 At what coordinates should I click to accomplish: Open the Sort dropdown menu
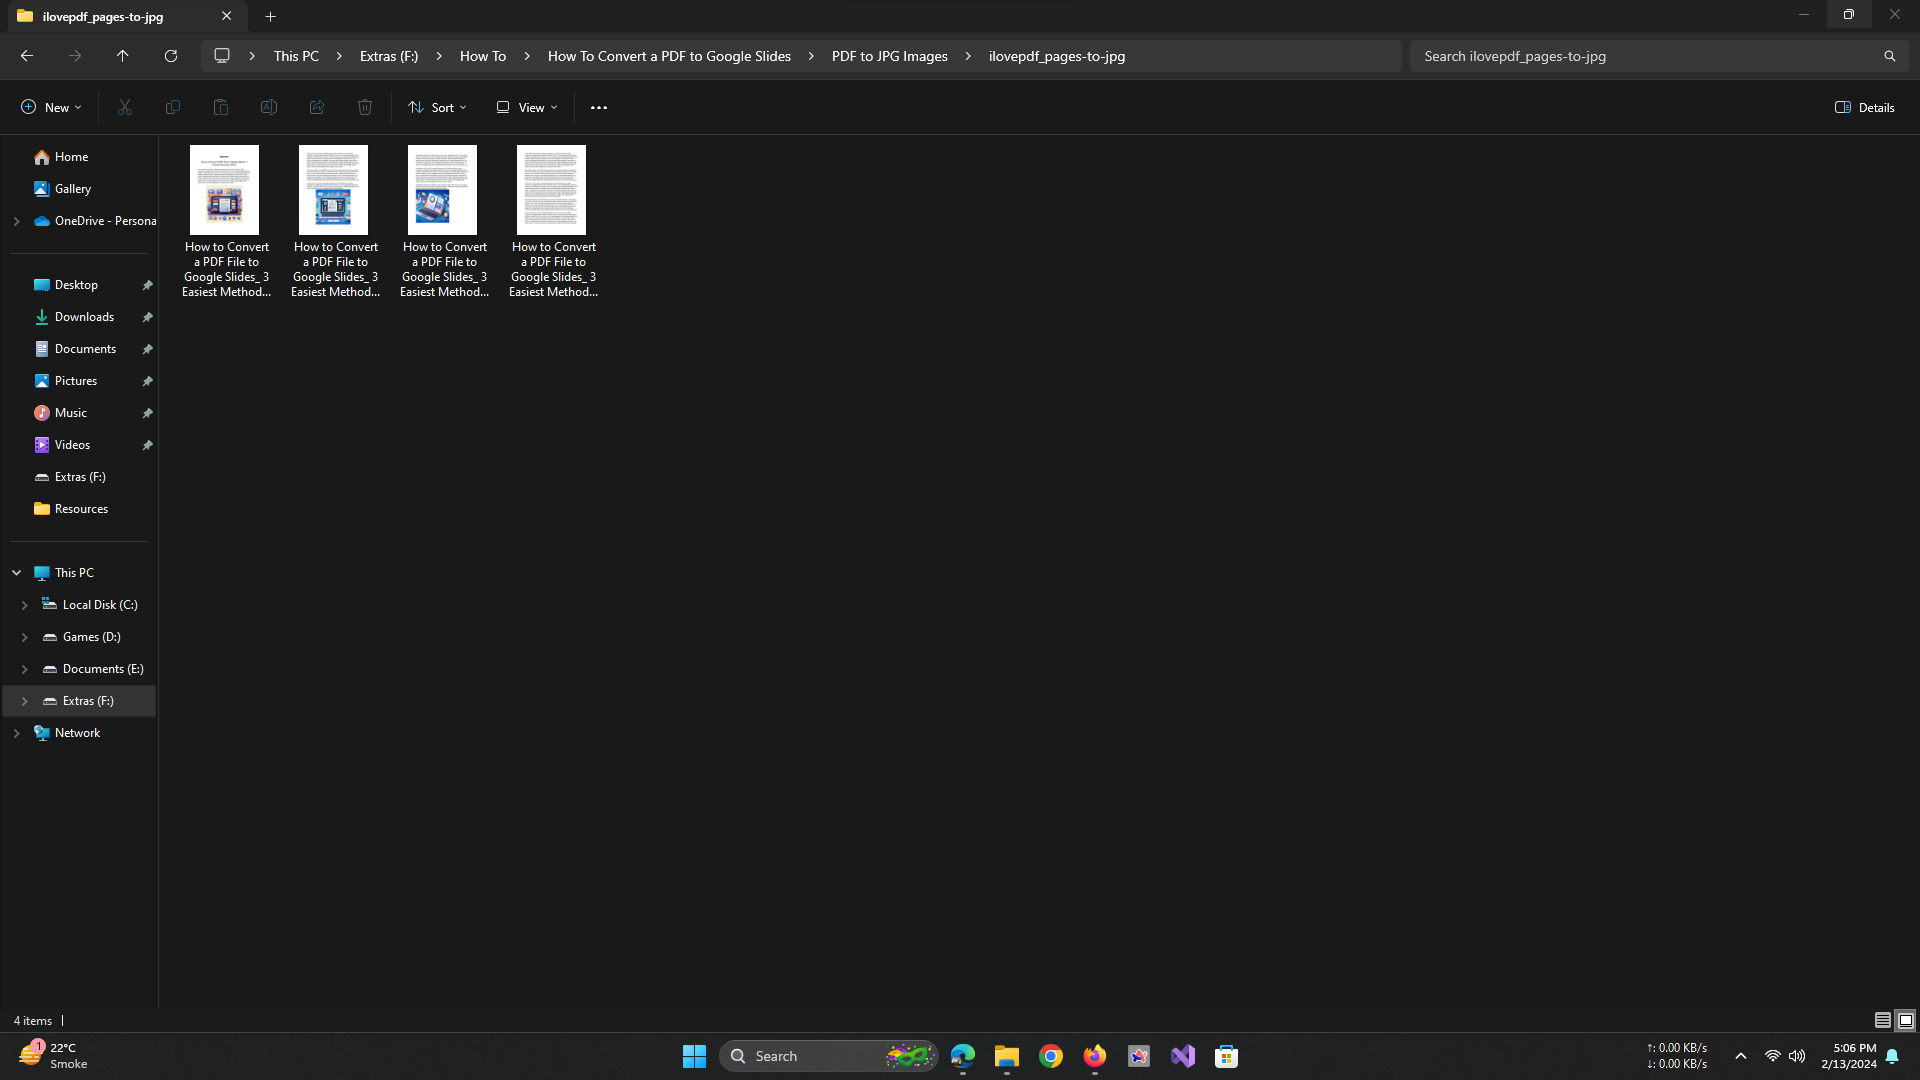pyautogui.click(x=437, y=107)
